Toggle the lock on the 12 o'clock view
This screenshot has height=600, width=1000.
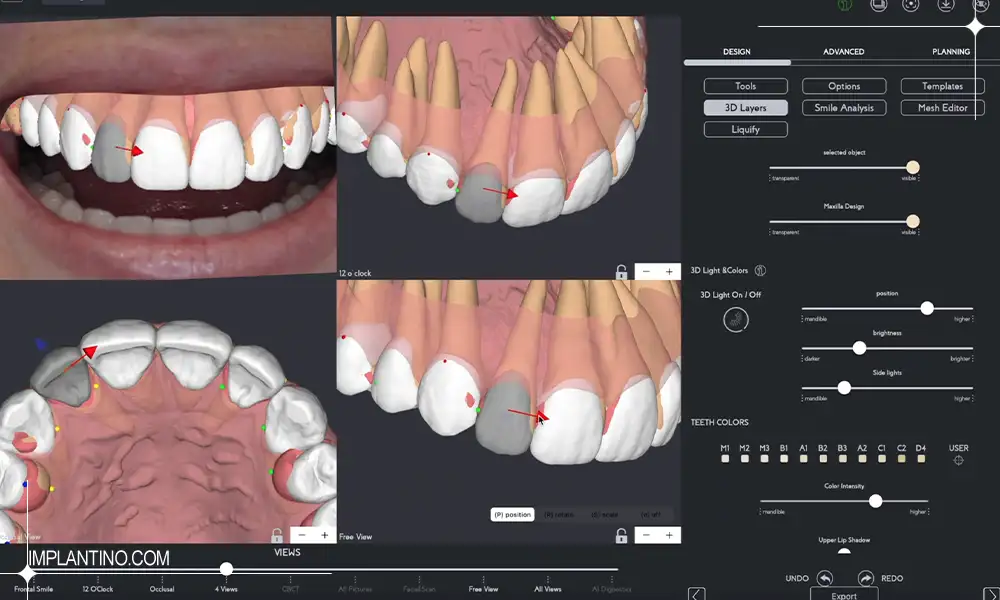pos(621,272)
